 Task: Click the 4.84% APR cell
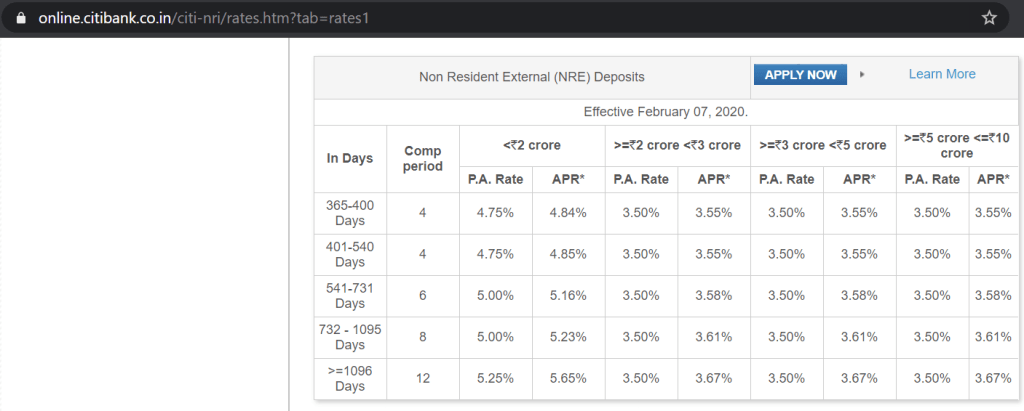[568, 213]
